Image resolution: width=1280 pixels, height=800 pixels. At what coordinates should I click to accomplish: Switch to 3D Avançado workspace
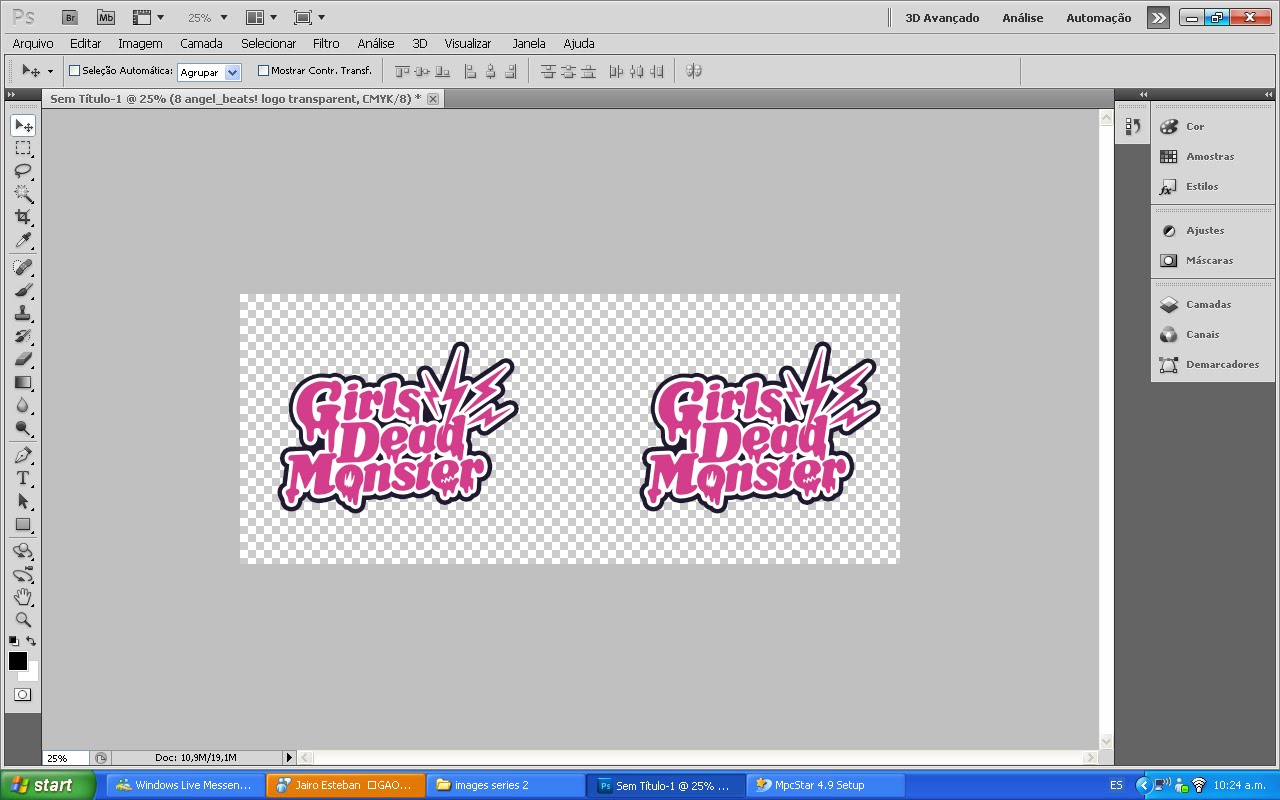(x=942, y=18)
